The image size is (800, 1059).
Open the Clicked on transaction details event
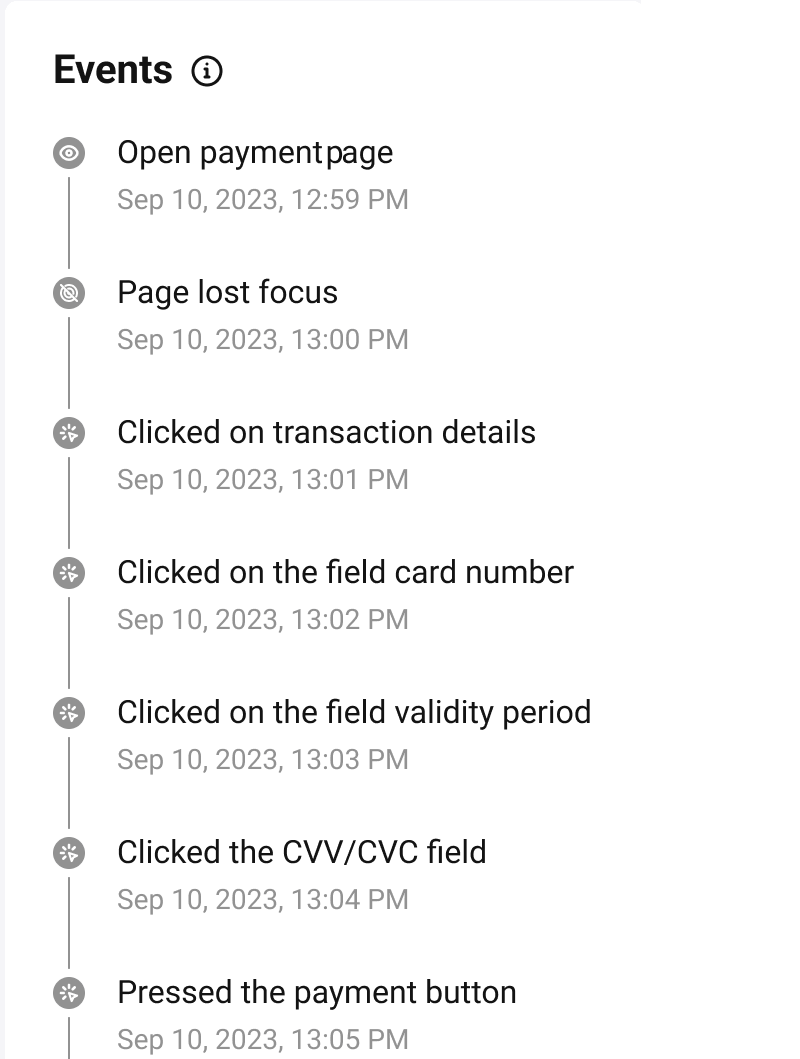click(326, 433)
